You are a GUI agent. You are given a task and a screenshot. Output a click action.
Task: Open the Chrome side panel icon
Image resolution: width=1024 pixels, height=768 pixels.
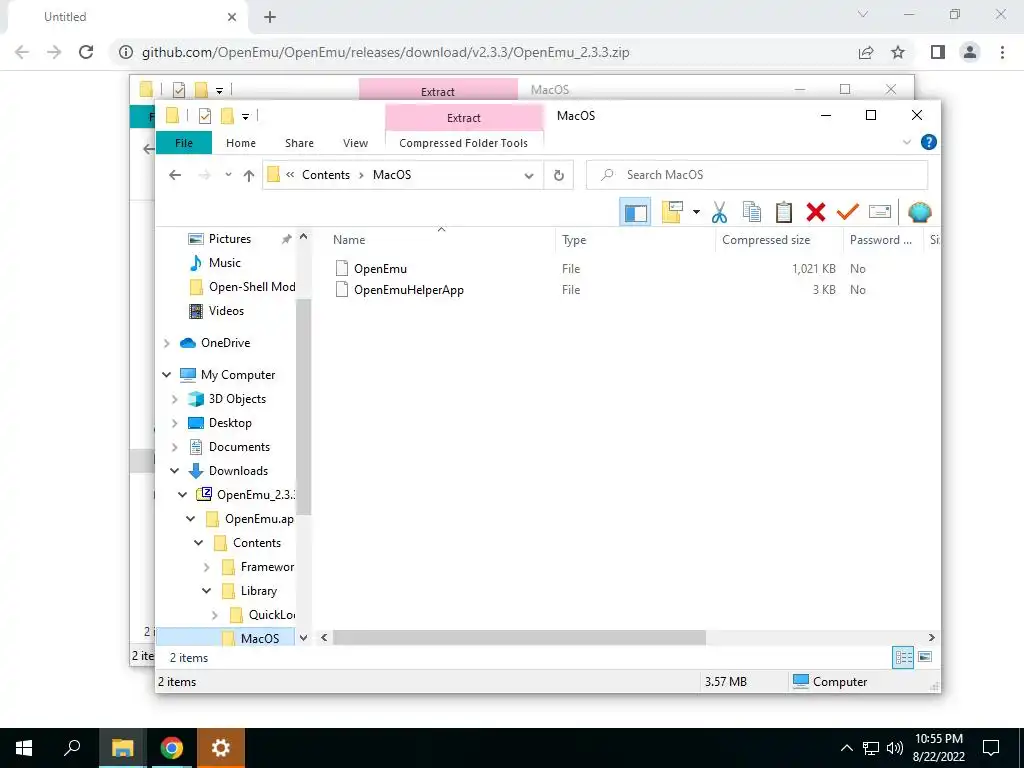coord(938,52)
